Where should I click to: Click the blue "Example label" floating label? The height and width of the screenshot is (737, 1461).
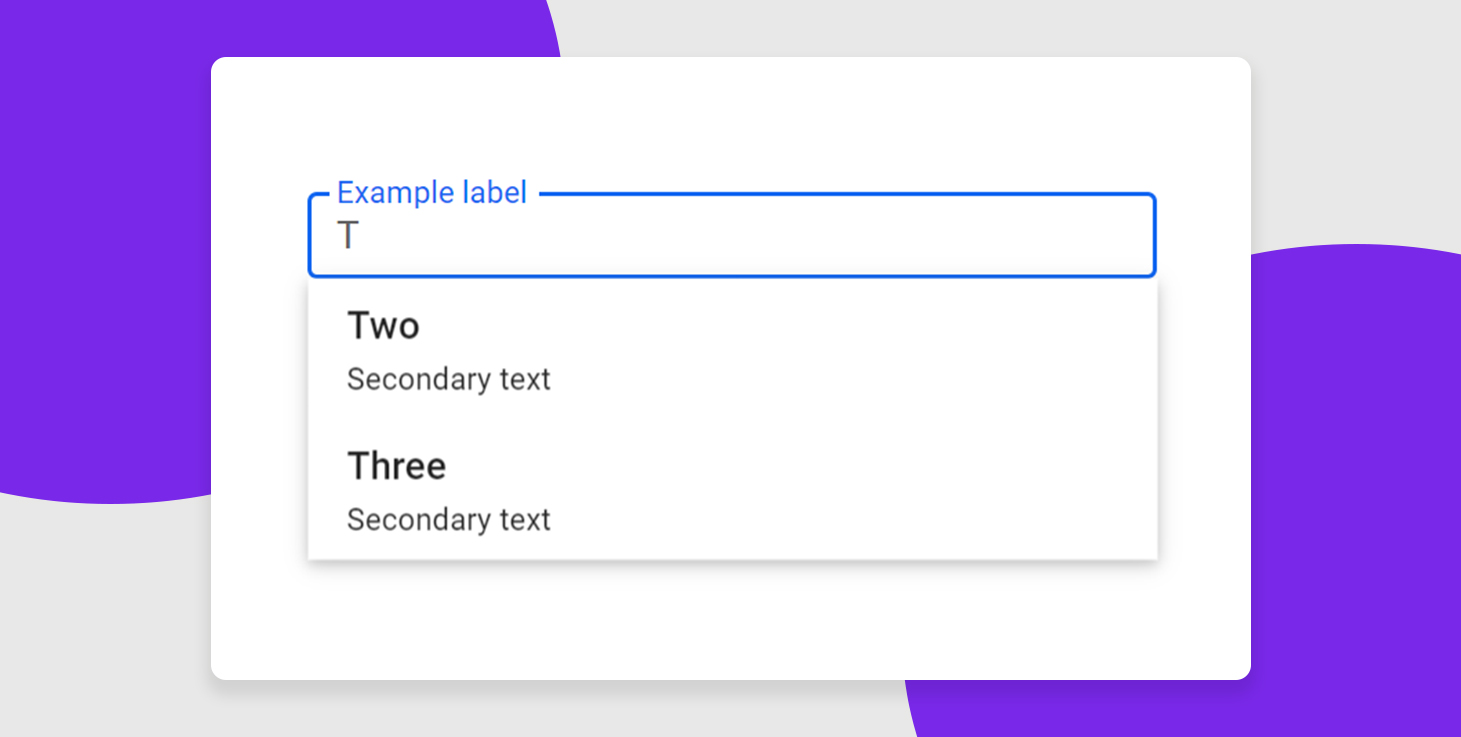pyautogui.click(x=431, y=192)
